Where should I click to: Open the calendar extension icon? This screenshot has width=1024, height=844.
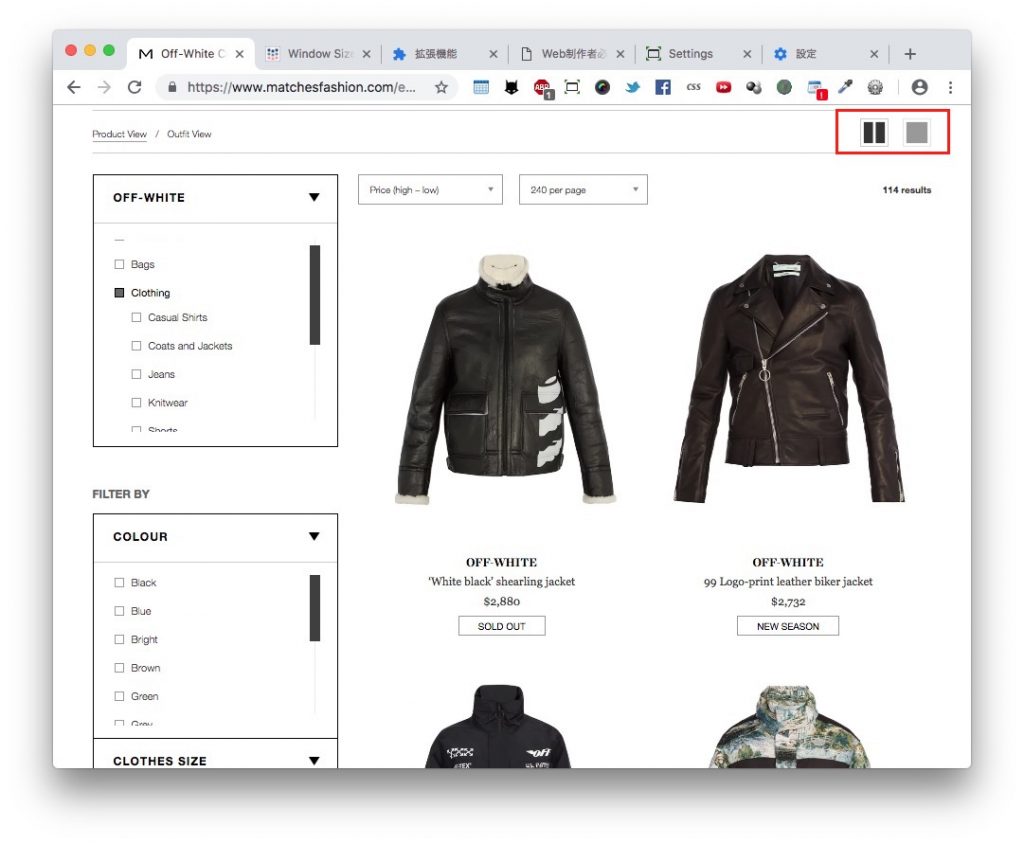(481, 87)
